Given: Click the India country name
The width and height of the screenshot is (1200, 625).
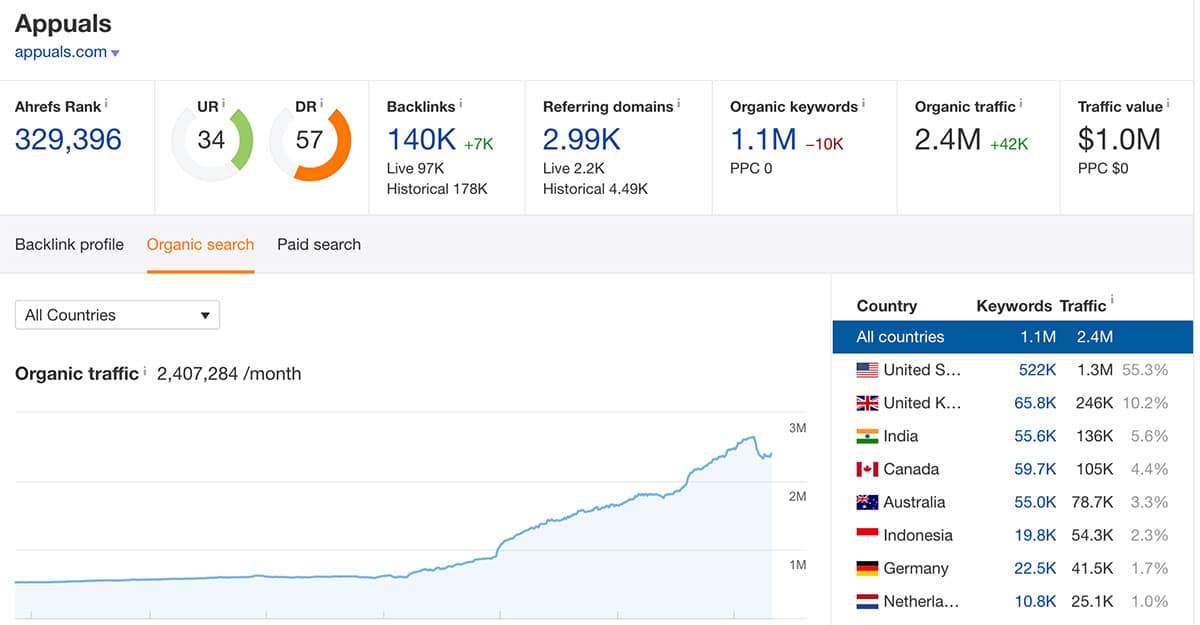Looking at the screenshot, I should [901, 436].
